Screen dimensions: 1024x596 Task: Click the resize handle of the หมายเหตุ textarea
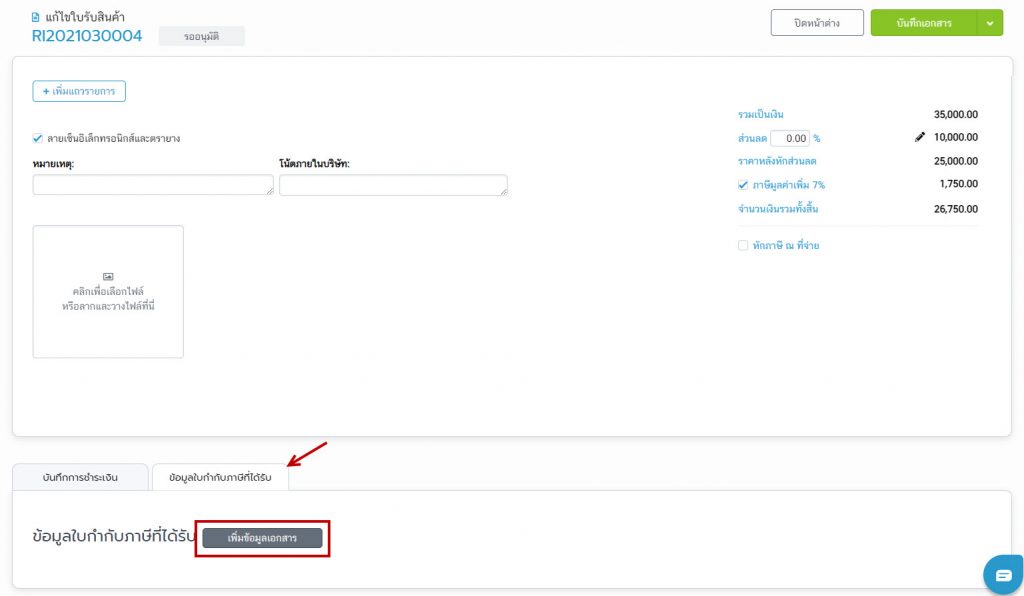click(269, 190)
